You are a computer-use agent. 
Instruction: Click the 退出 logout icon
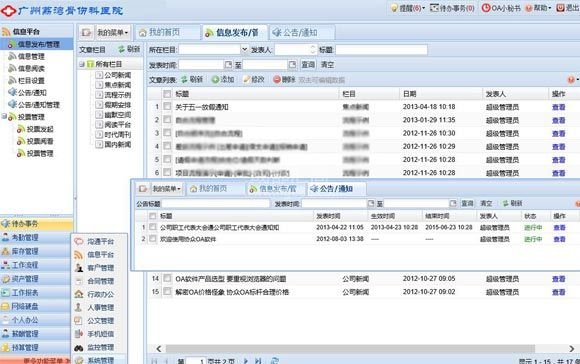pos(560,8)
